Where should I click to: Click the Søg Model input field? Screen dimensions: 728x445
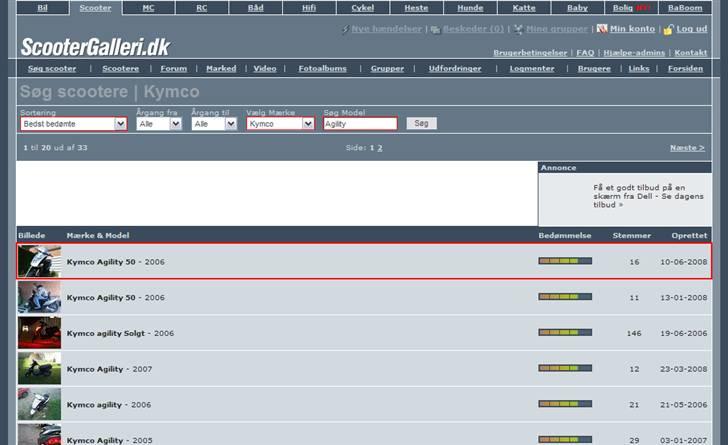tap(360, 124)
